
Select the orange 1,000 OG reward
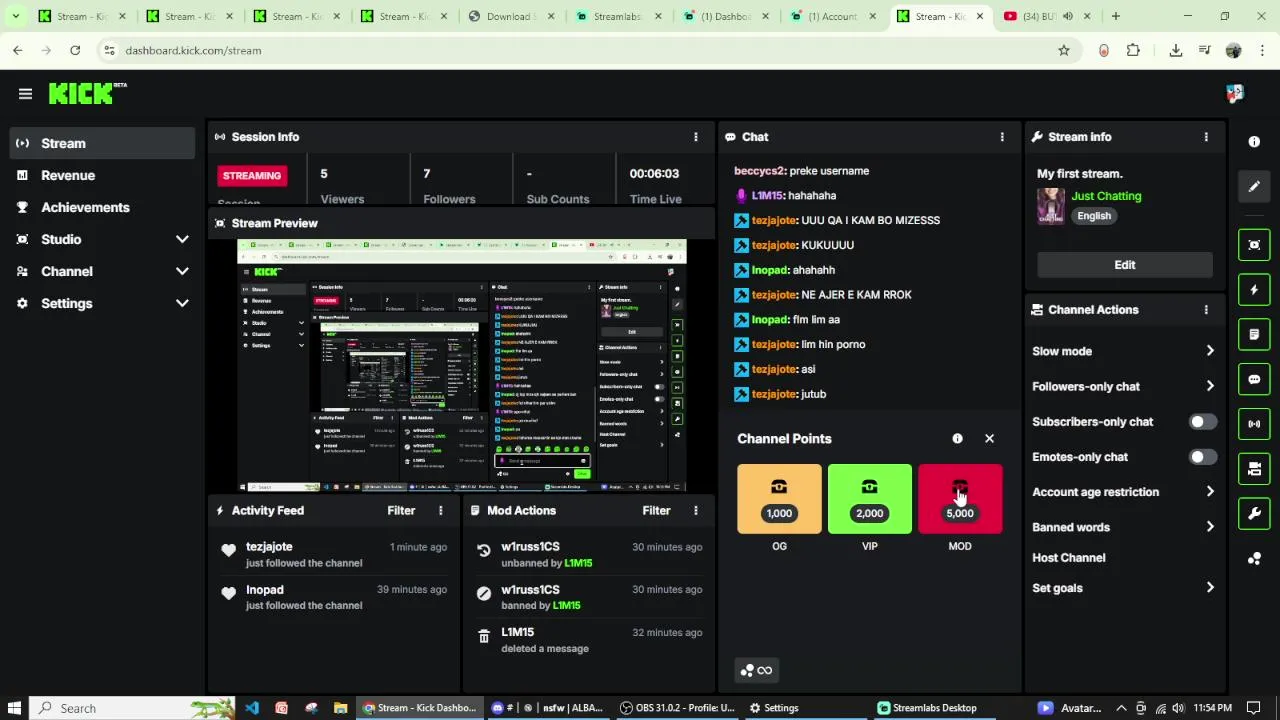click(779, 499)
